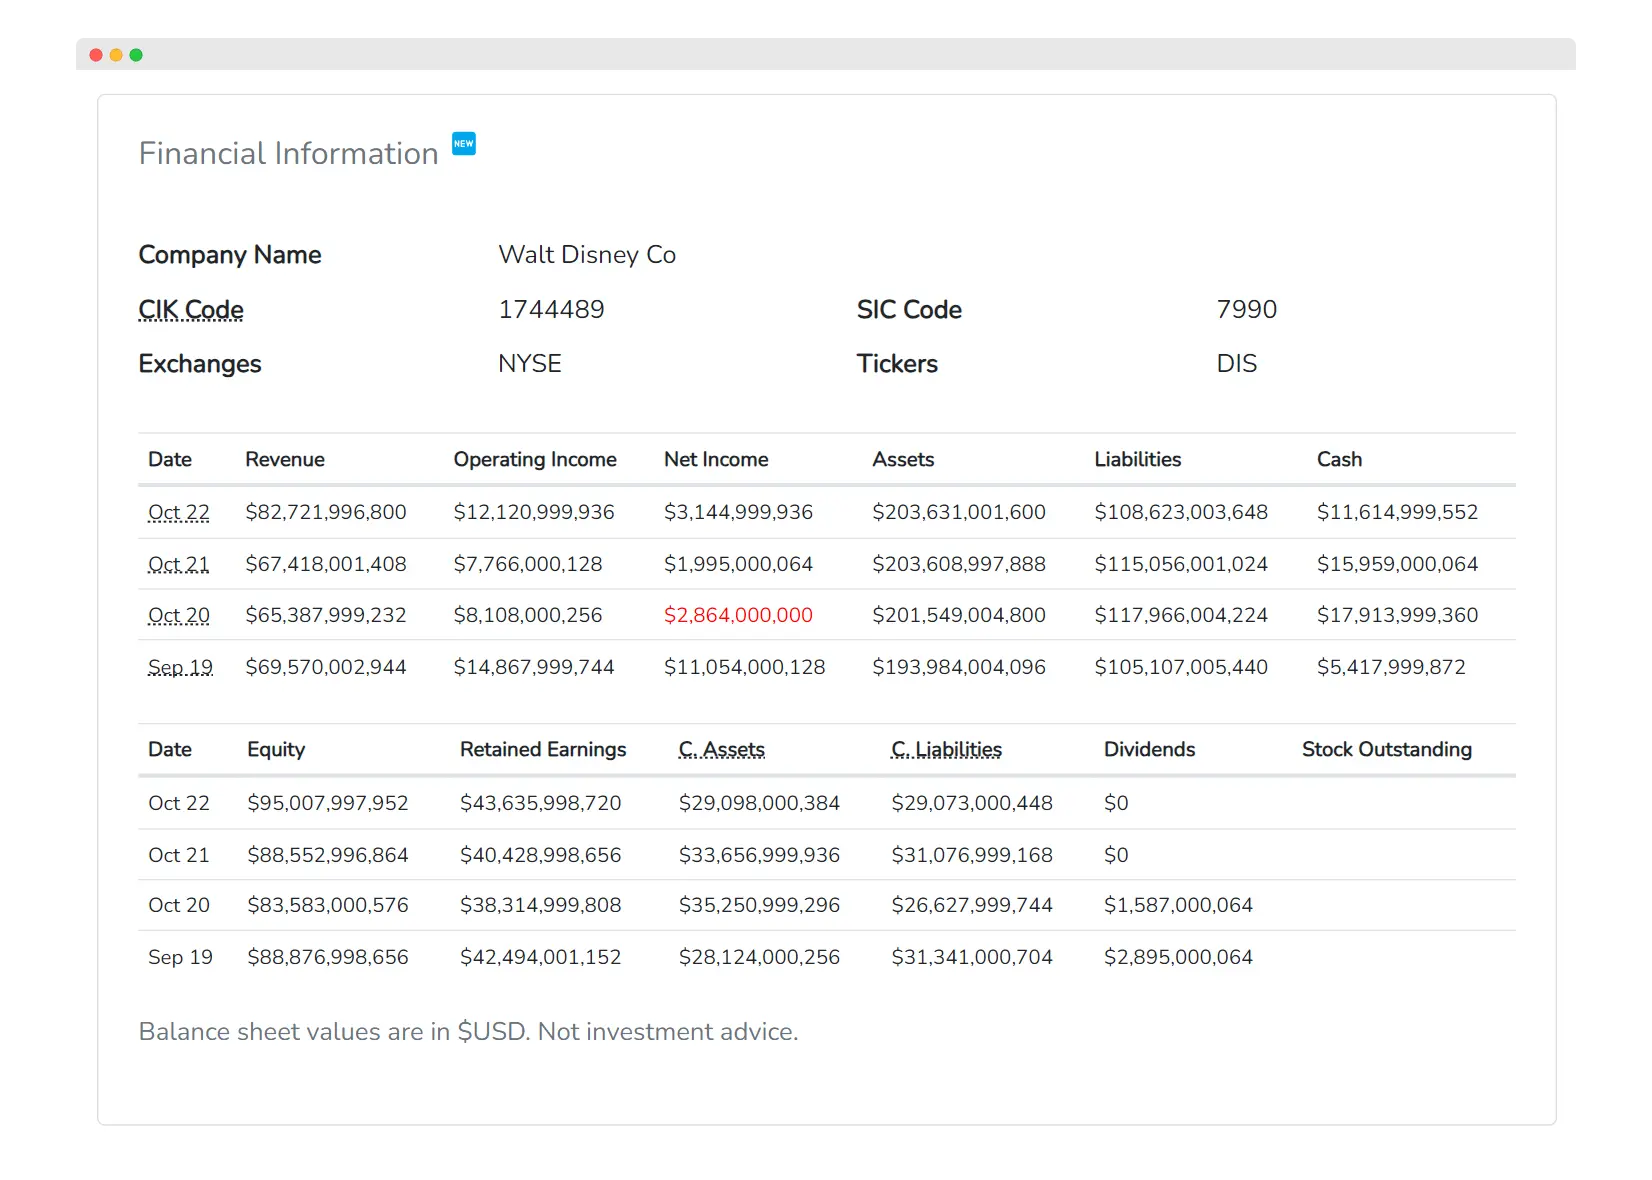Select revenue value $82,721,996,800

(326, 512)
